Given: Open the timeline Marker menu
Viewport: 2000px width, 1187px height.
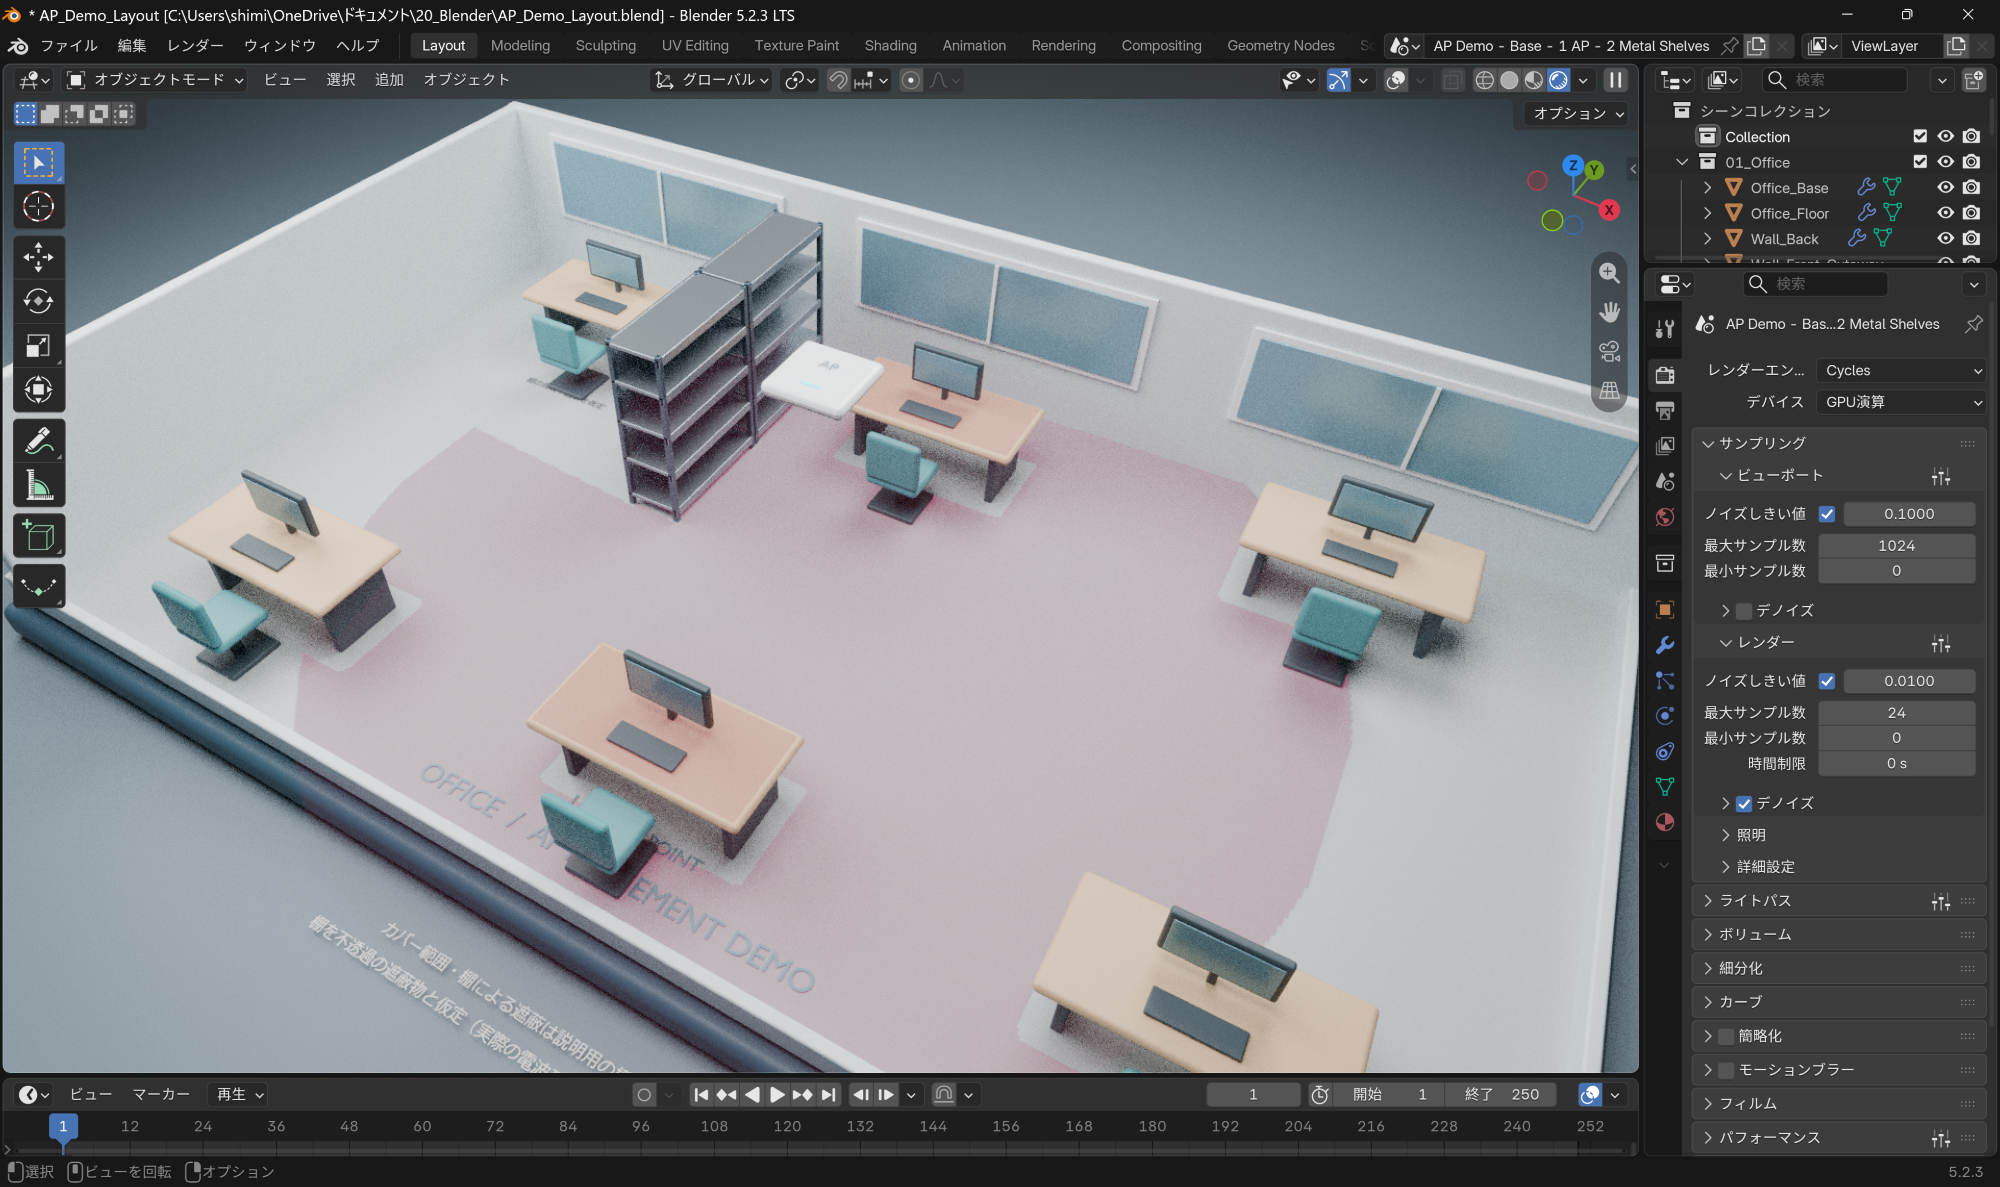Looking at the screenshot, I should point(161,1095).
